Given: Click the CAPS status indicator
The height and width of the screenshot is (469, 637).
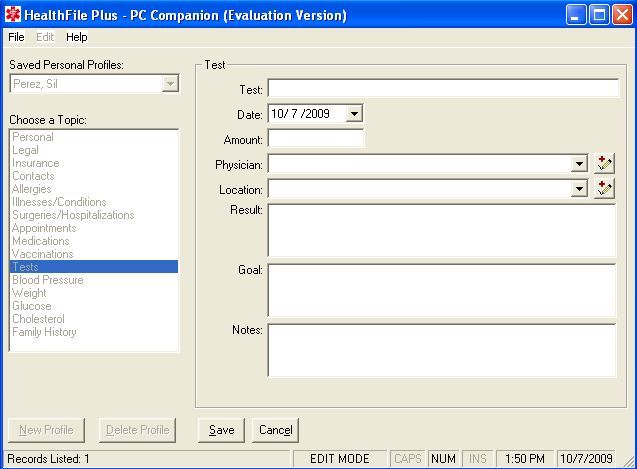Looking at the screenshot, I should [x=408, y=459].
